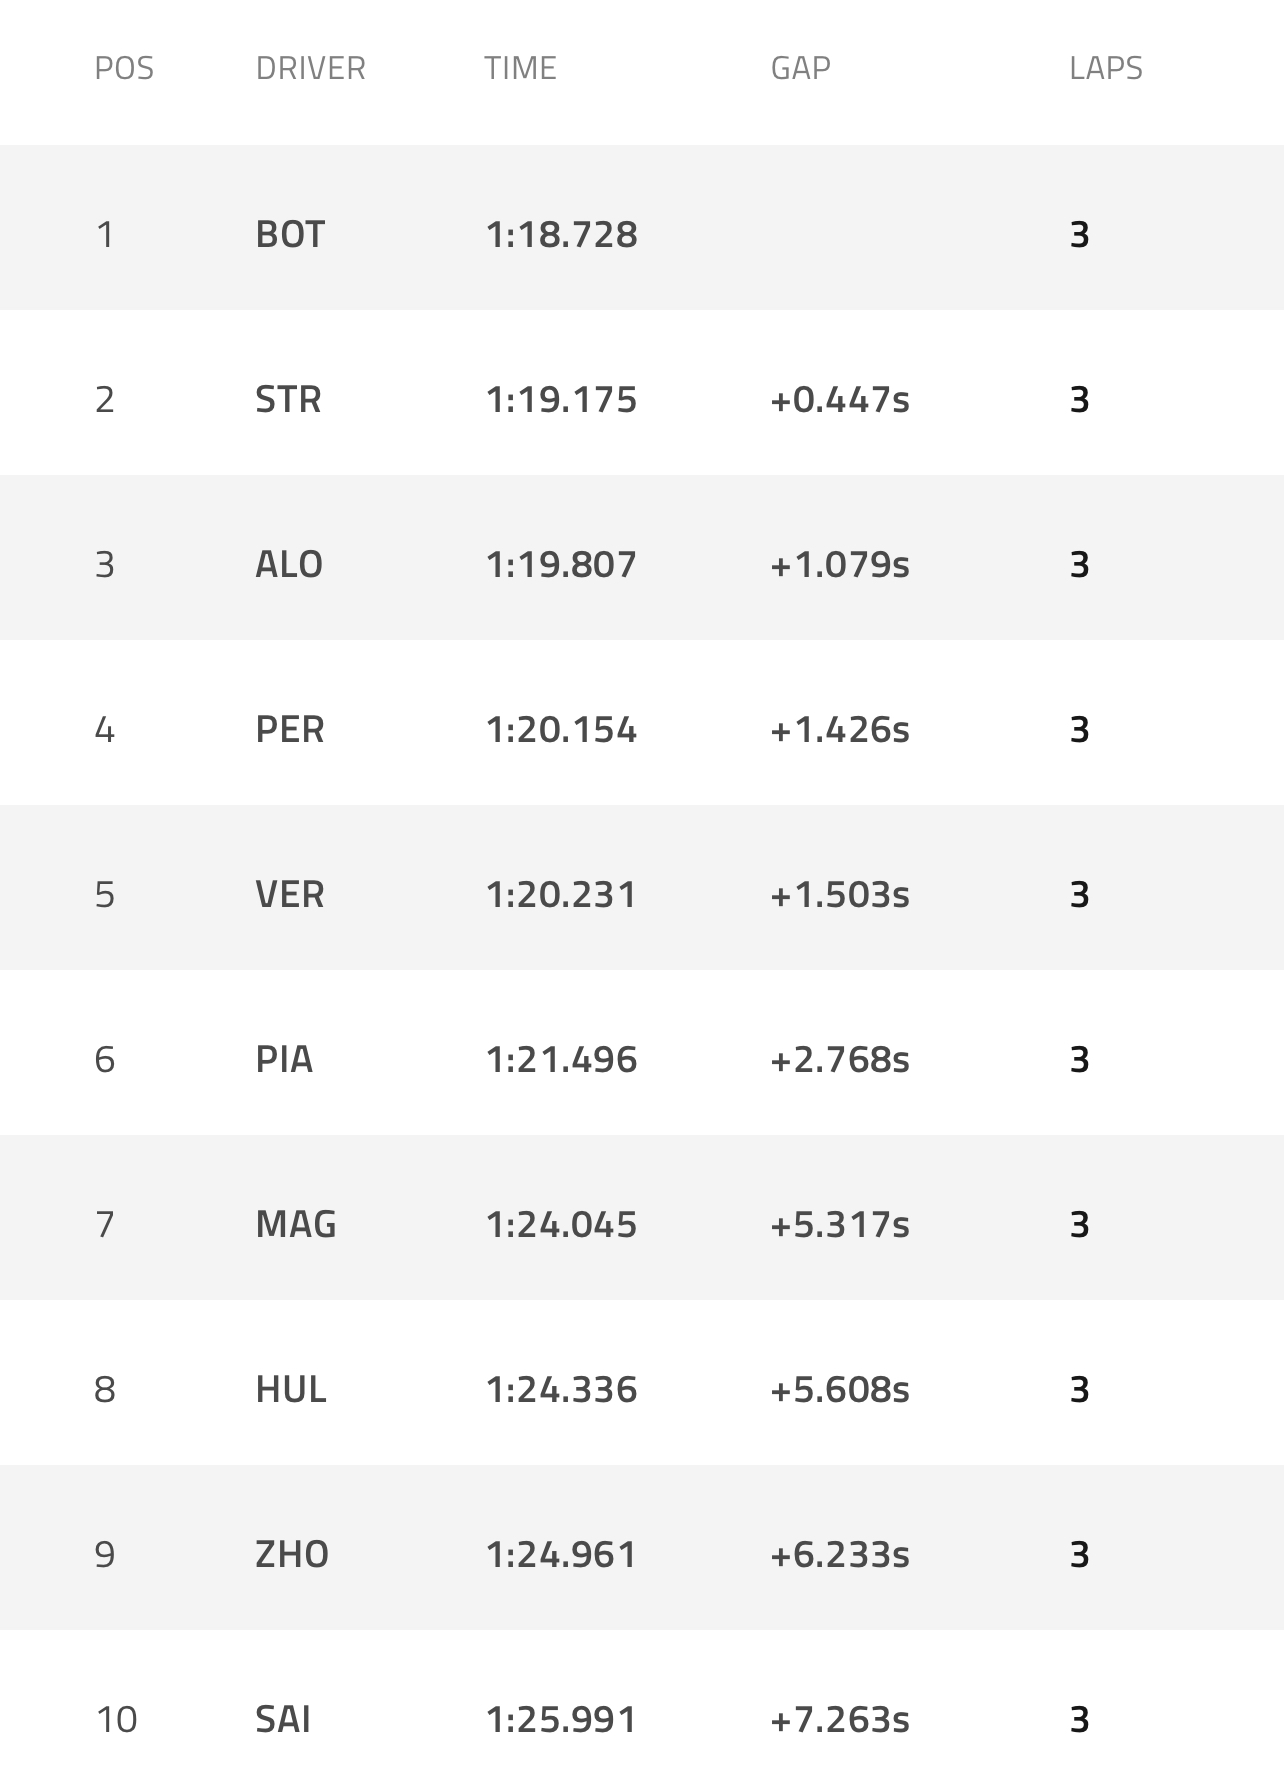Select the +0.447s gap value
Image resolution: width=1284 pixels, height=1778 pixels.
pos(840,400)
